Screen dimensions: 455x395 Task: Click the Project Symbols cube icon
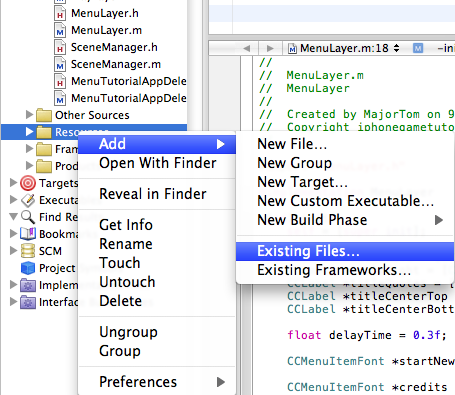28,268
